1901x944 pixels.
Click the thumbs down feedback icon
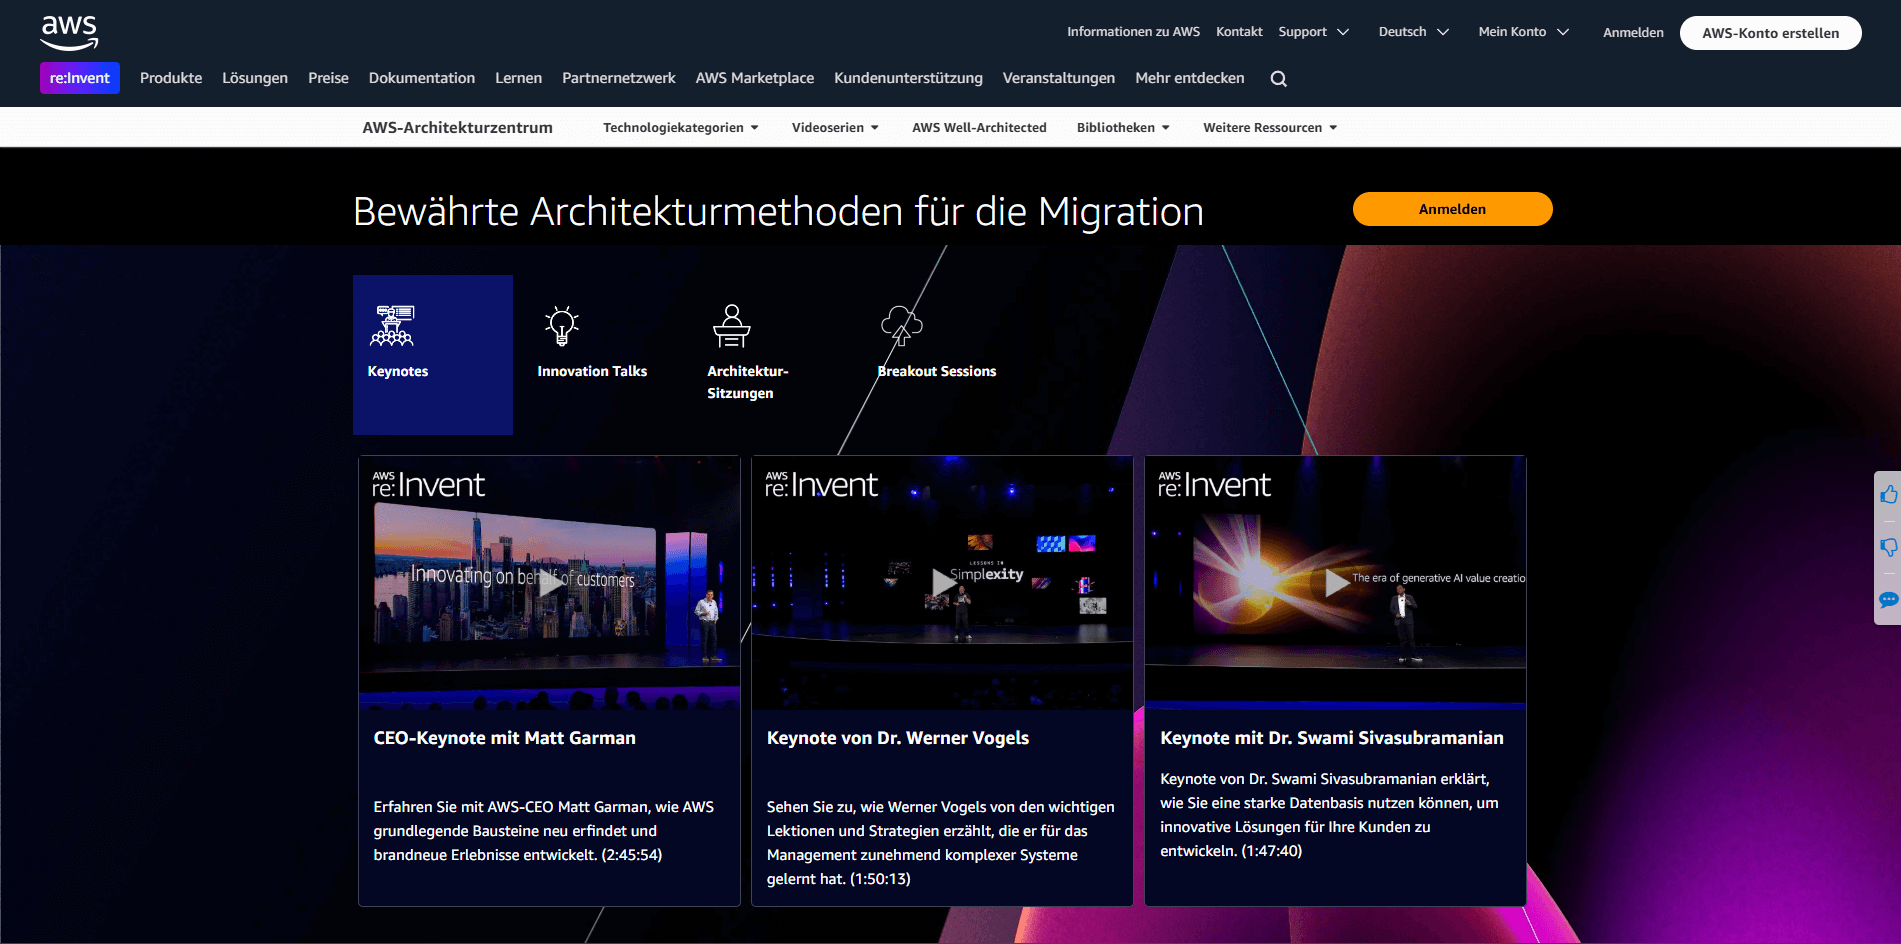coord(1888,547)
